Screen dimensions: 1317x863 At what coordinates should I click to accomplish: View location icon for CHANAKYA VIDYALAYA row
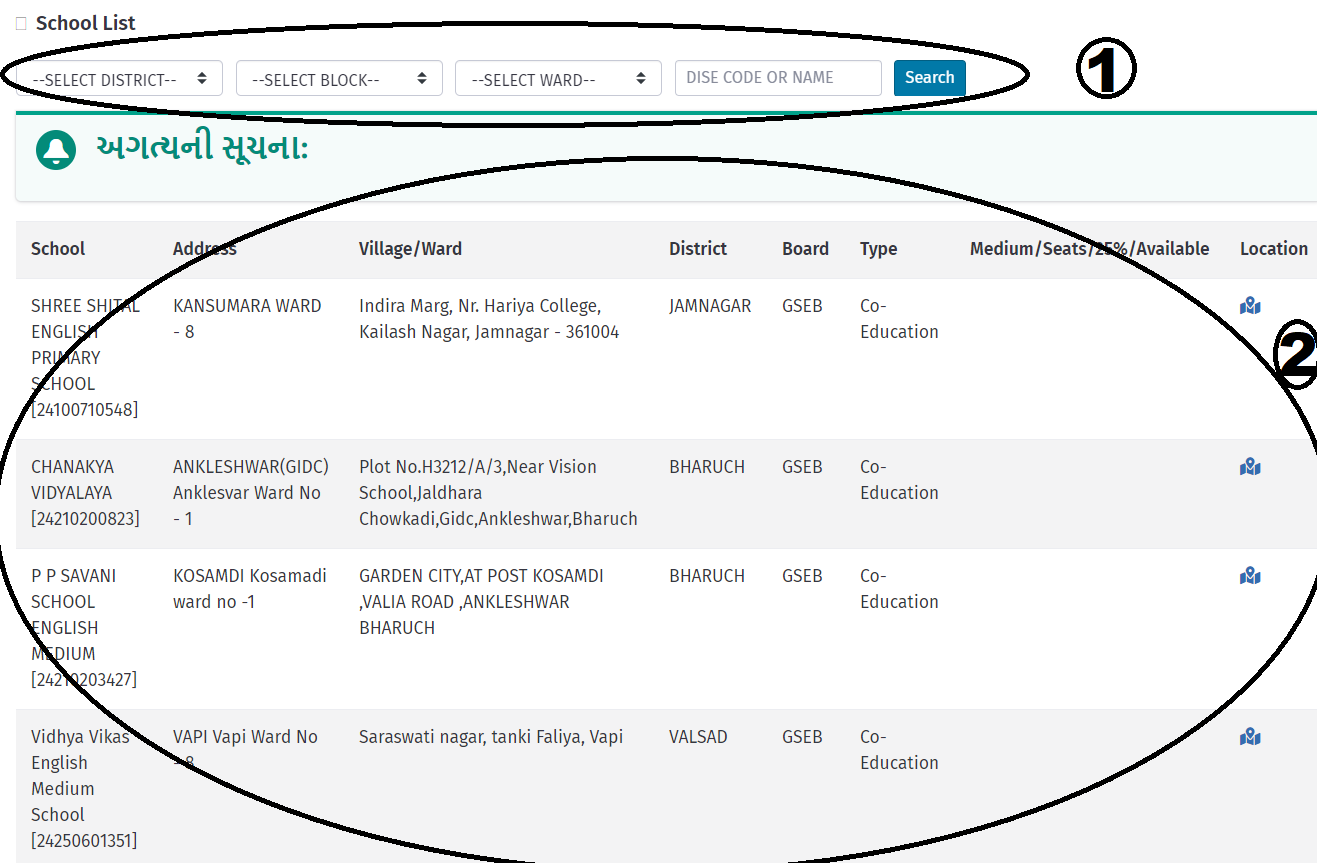[x=1250, y=466]
